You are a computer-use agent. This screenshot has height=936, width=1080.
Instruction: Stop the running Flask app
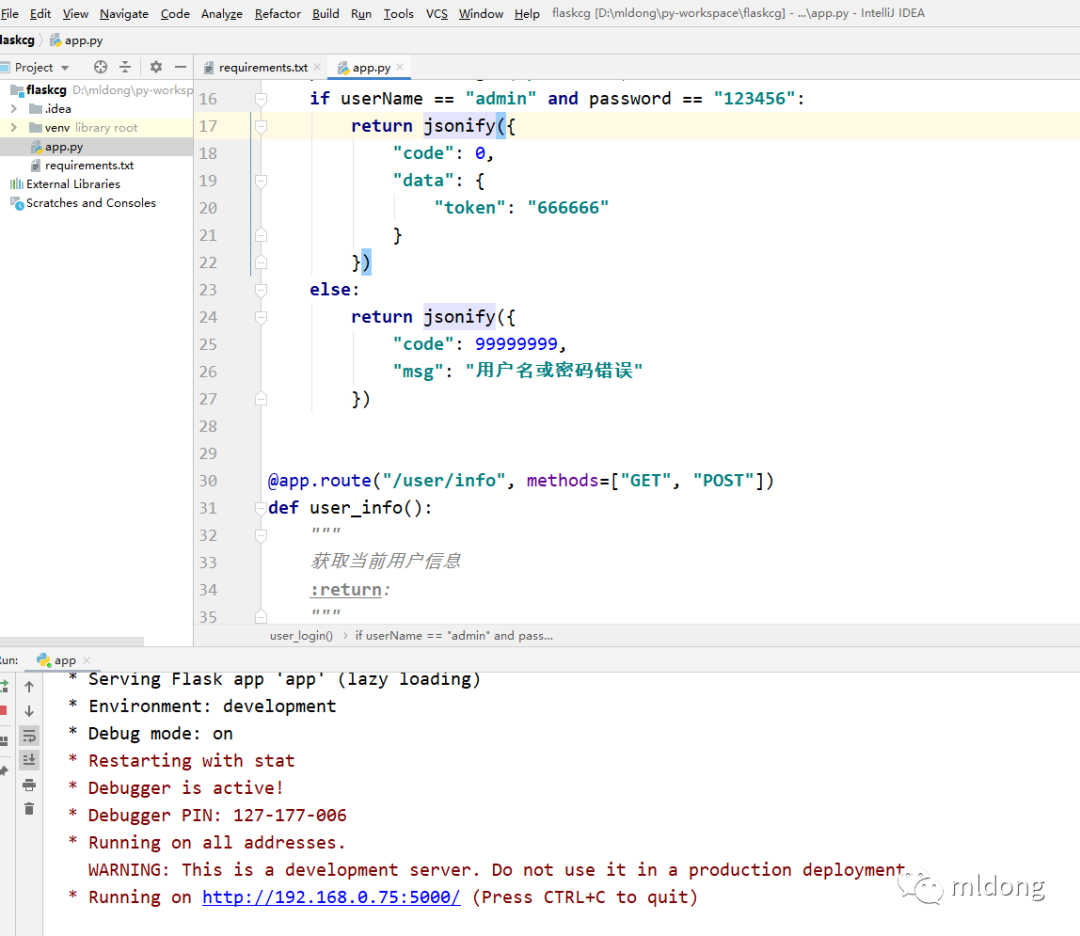3,710
